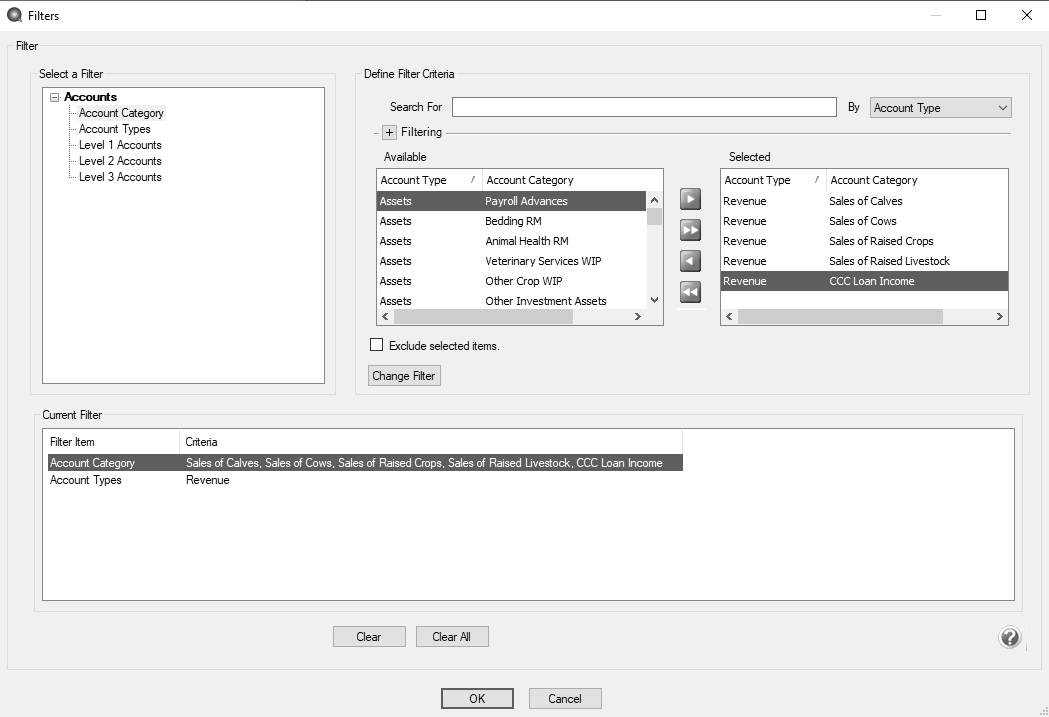
Task: Click the remove selected item left arrow
Action: 690,261
